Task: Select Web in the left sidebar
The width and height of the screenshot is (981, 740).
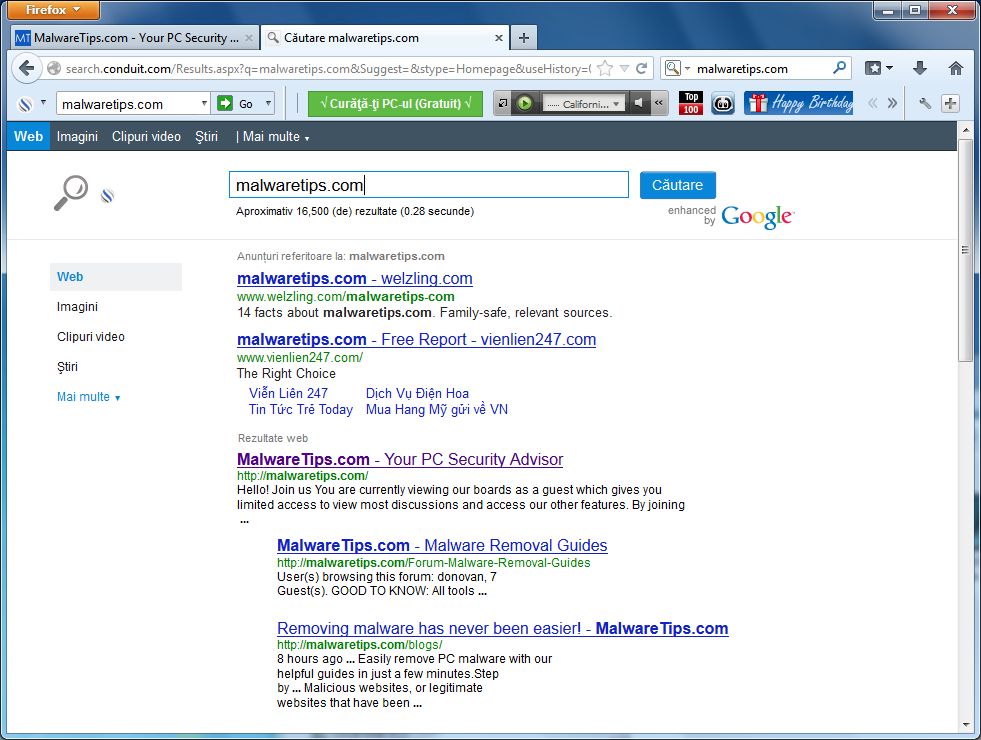Action: coord(116,276)
